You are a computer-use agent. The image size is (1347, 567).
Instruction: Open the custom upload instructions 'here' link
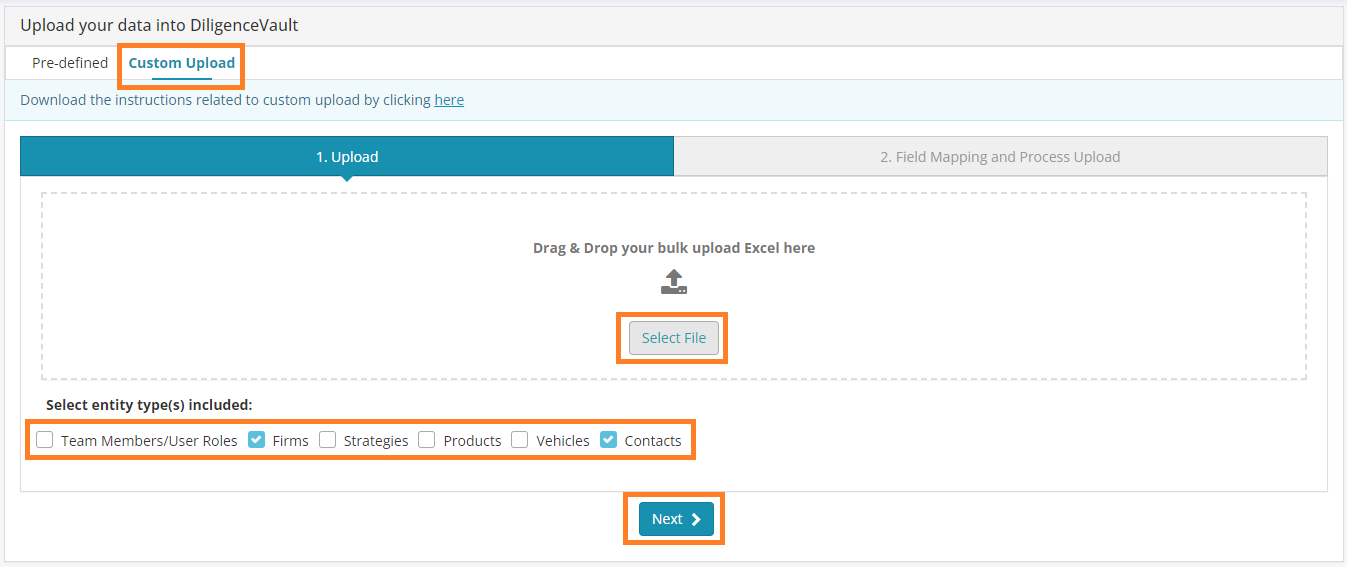[x=449, y=100]
